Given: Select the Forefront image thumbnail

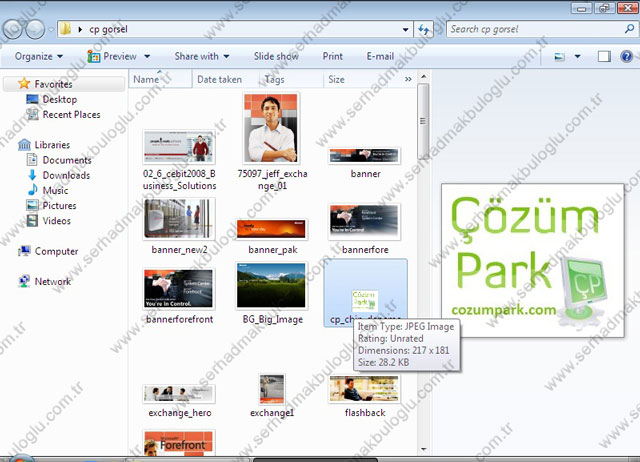Looking at the screenshot, I should [x=179, y=443].
